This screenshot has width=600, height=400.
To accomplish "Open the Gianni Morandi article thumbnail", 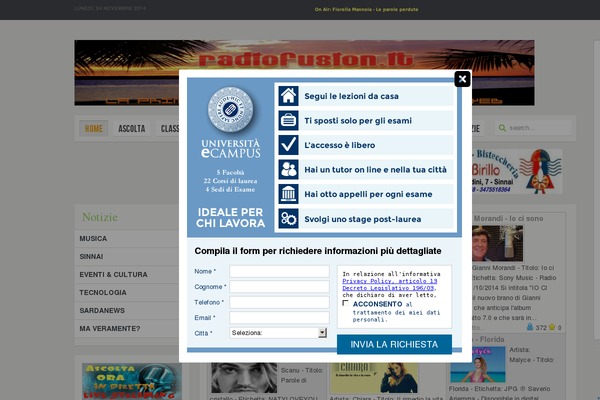I will [497, 243].
